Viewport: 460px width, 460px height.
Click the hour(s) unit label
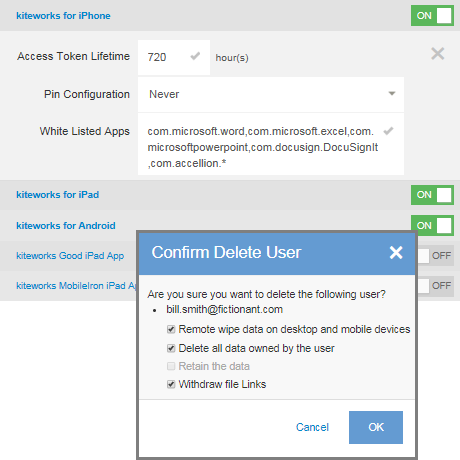click(232, 58)
